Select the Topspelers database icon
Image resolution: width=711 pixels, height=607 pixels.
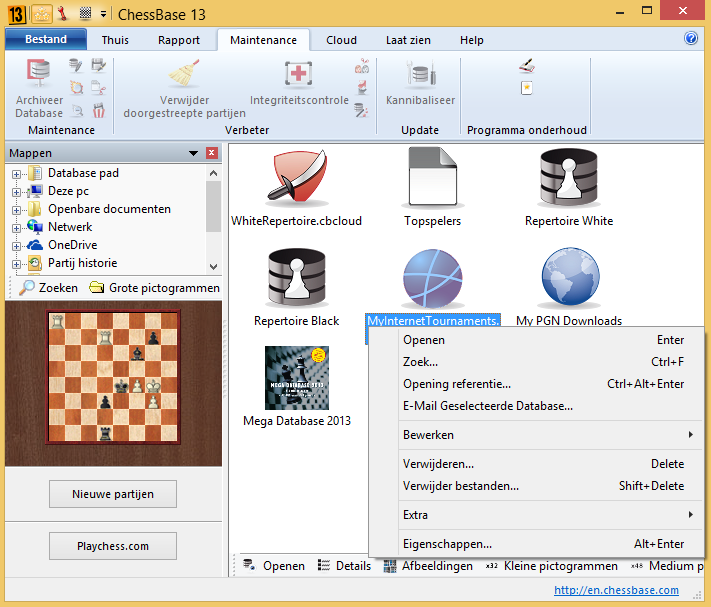[x=433, y=178]
